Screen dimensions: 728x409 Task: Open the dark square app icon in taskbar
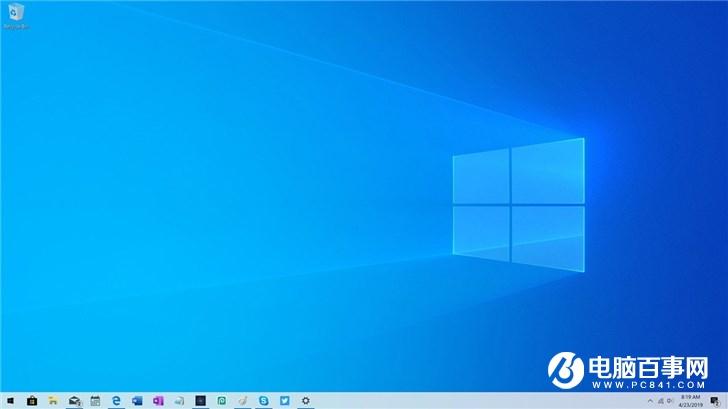pos(201,401)
